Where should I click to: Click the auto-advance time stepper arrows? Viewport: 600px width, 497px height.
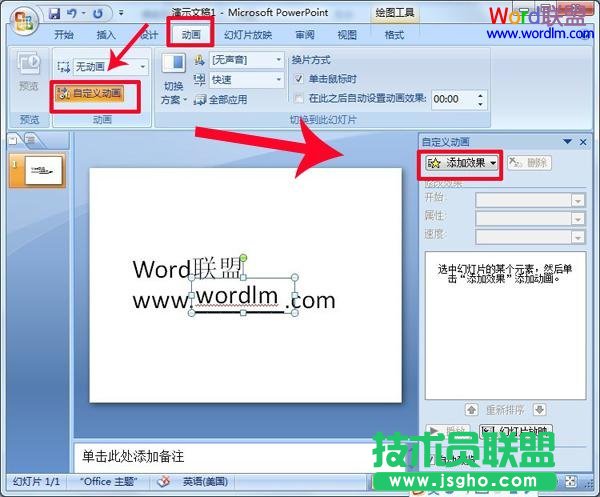pyautogui.click(x=480, y=98)
